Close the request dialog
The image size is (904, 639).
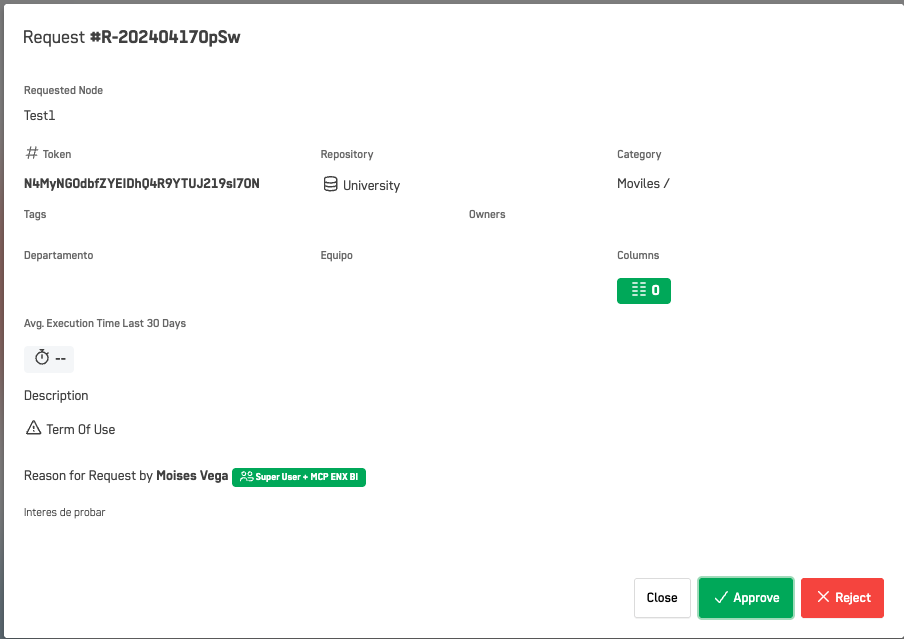[662, 597]
